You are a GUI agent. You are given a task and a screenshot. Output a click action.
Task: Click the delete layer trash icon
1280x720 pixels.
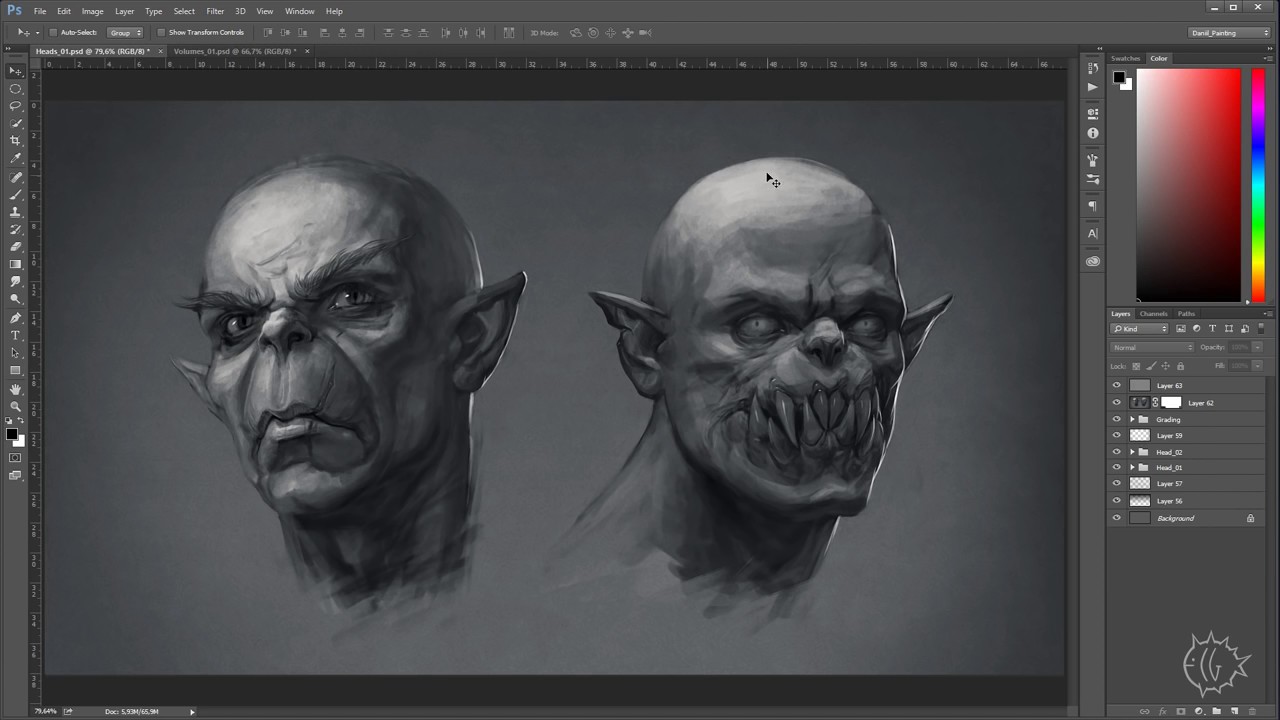pyautogui.click(x=1252, y=711)
